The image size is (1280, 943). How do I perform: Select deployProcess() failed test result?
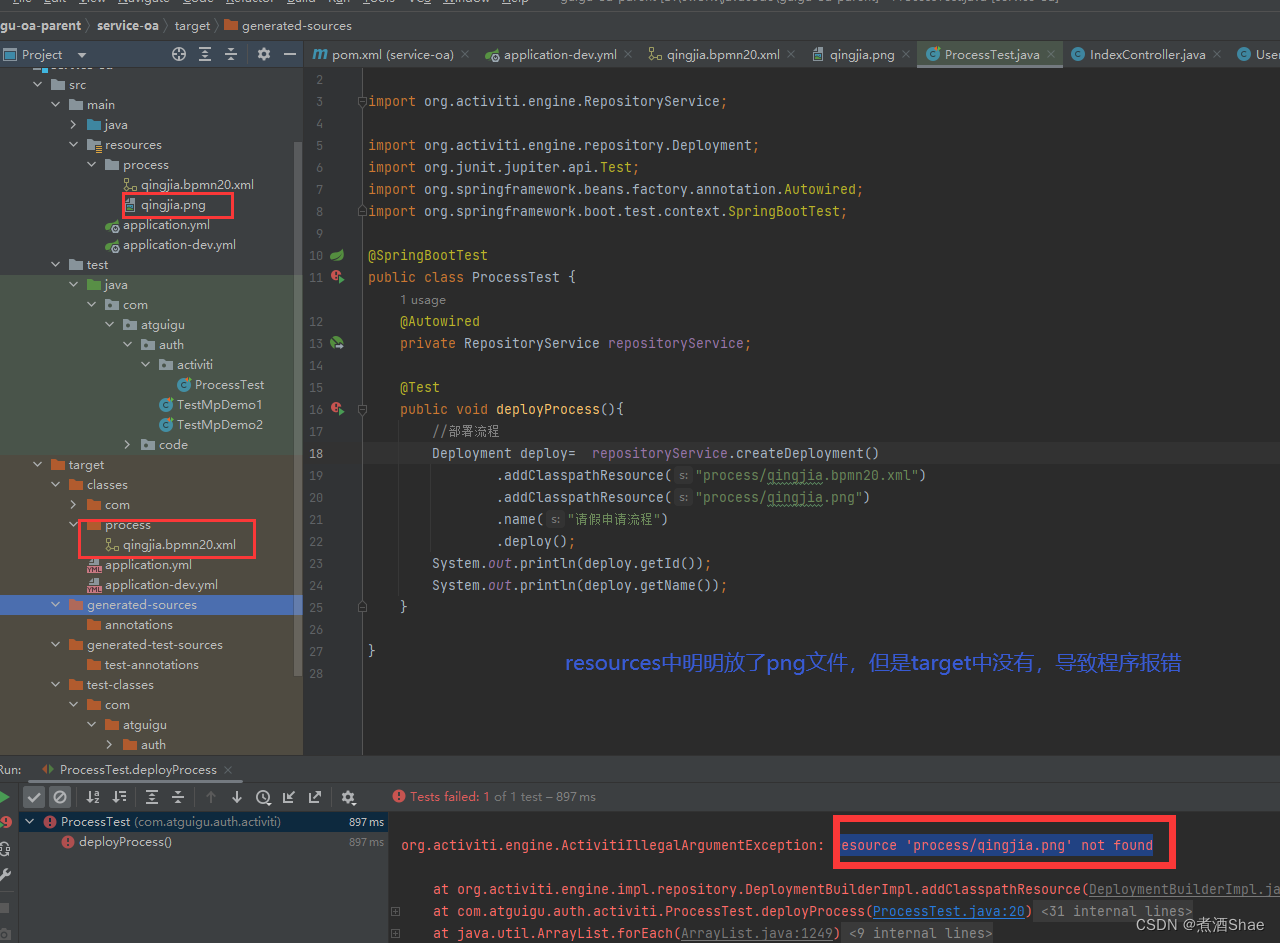click(125, 842)
